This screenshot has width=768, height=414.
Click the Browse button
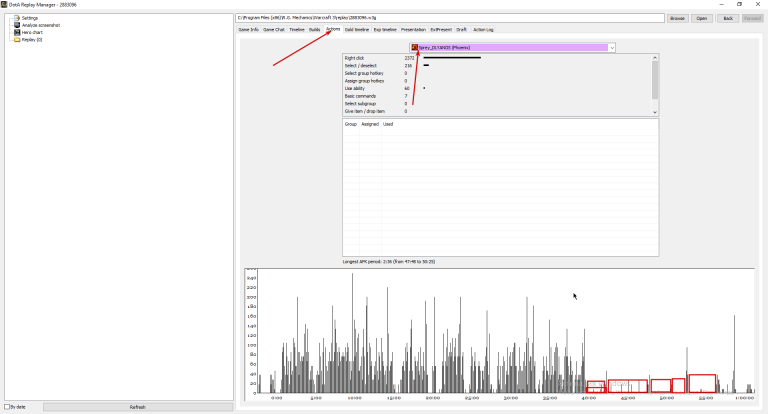(x=677, y=18)
